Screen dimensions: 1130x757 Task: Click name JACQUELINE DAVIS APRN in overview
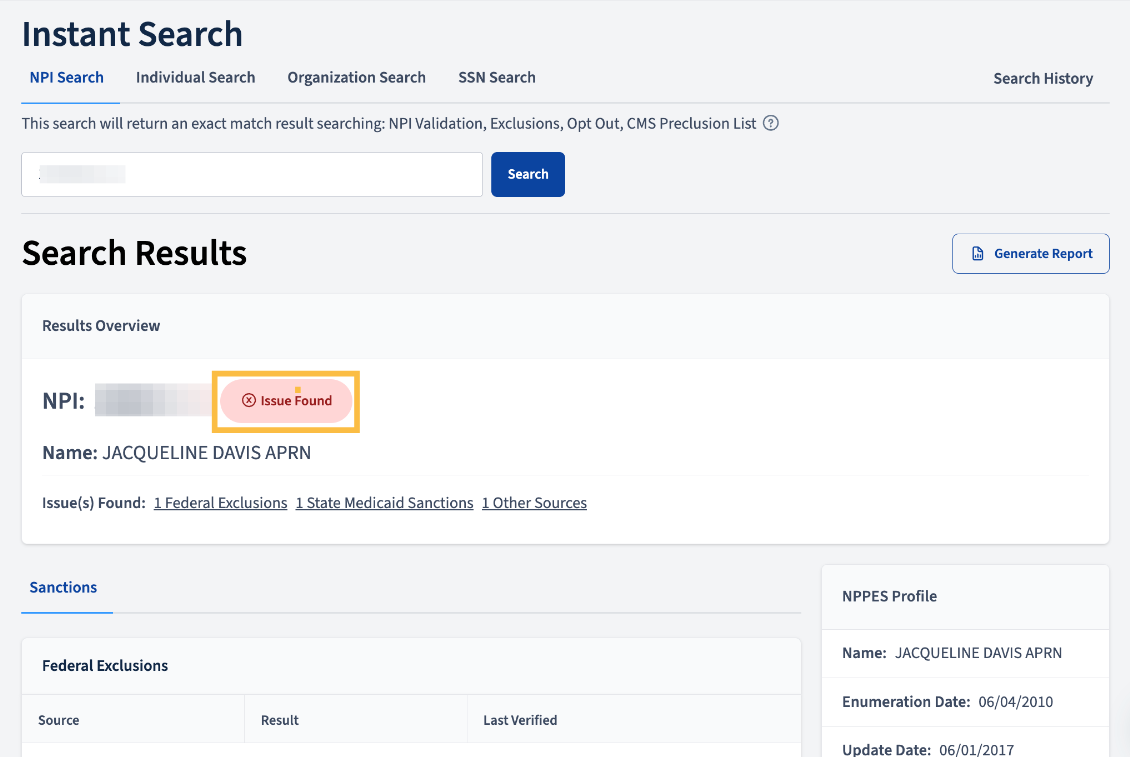click(207, 453)
